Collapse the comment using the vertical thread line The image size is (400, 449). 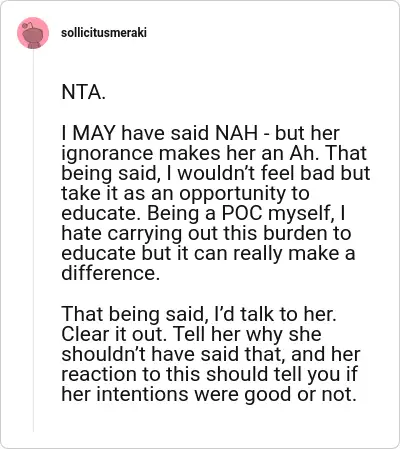coord(33,240)
